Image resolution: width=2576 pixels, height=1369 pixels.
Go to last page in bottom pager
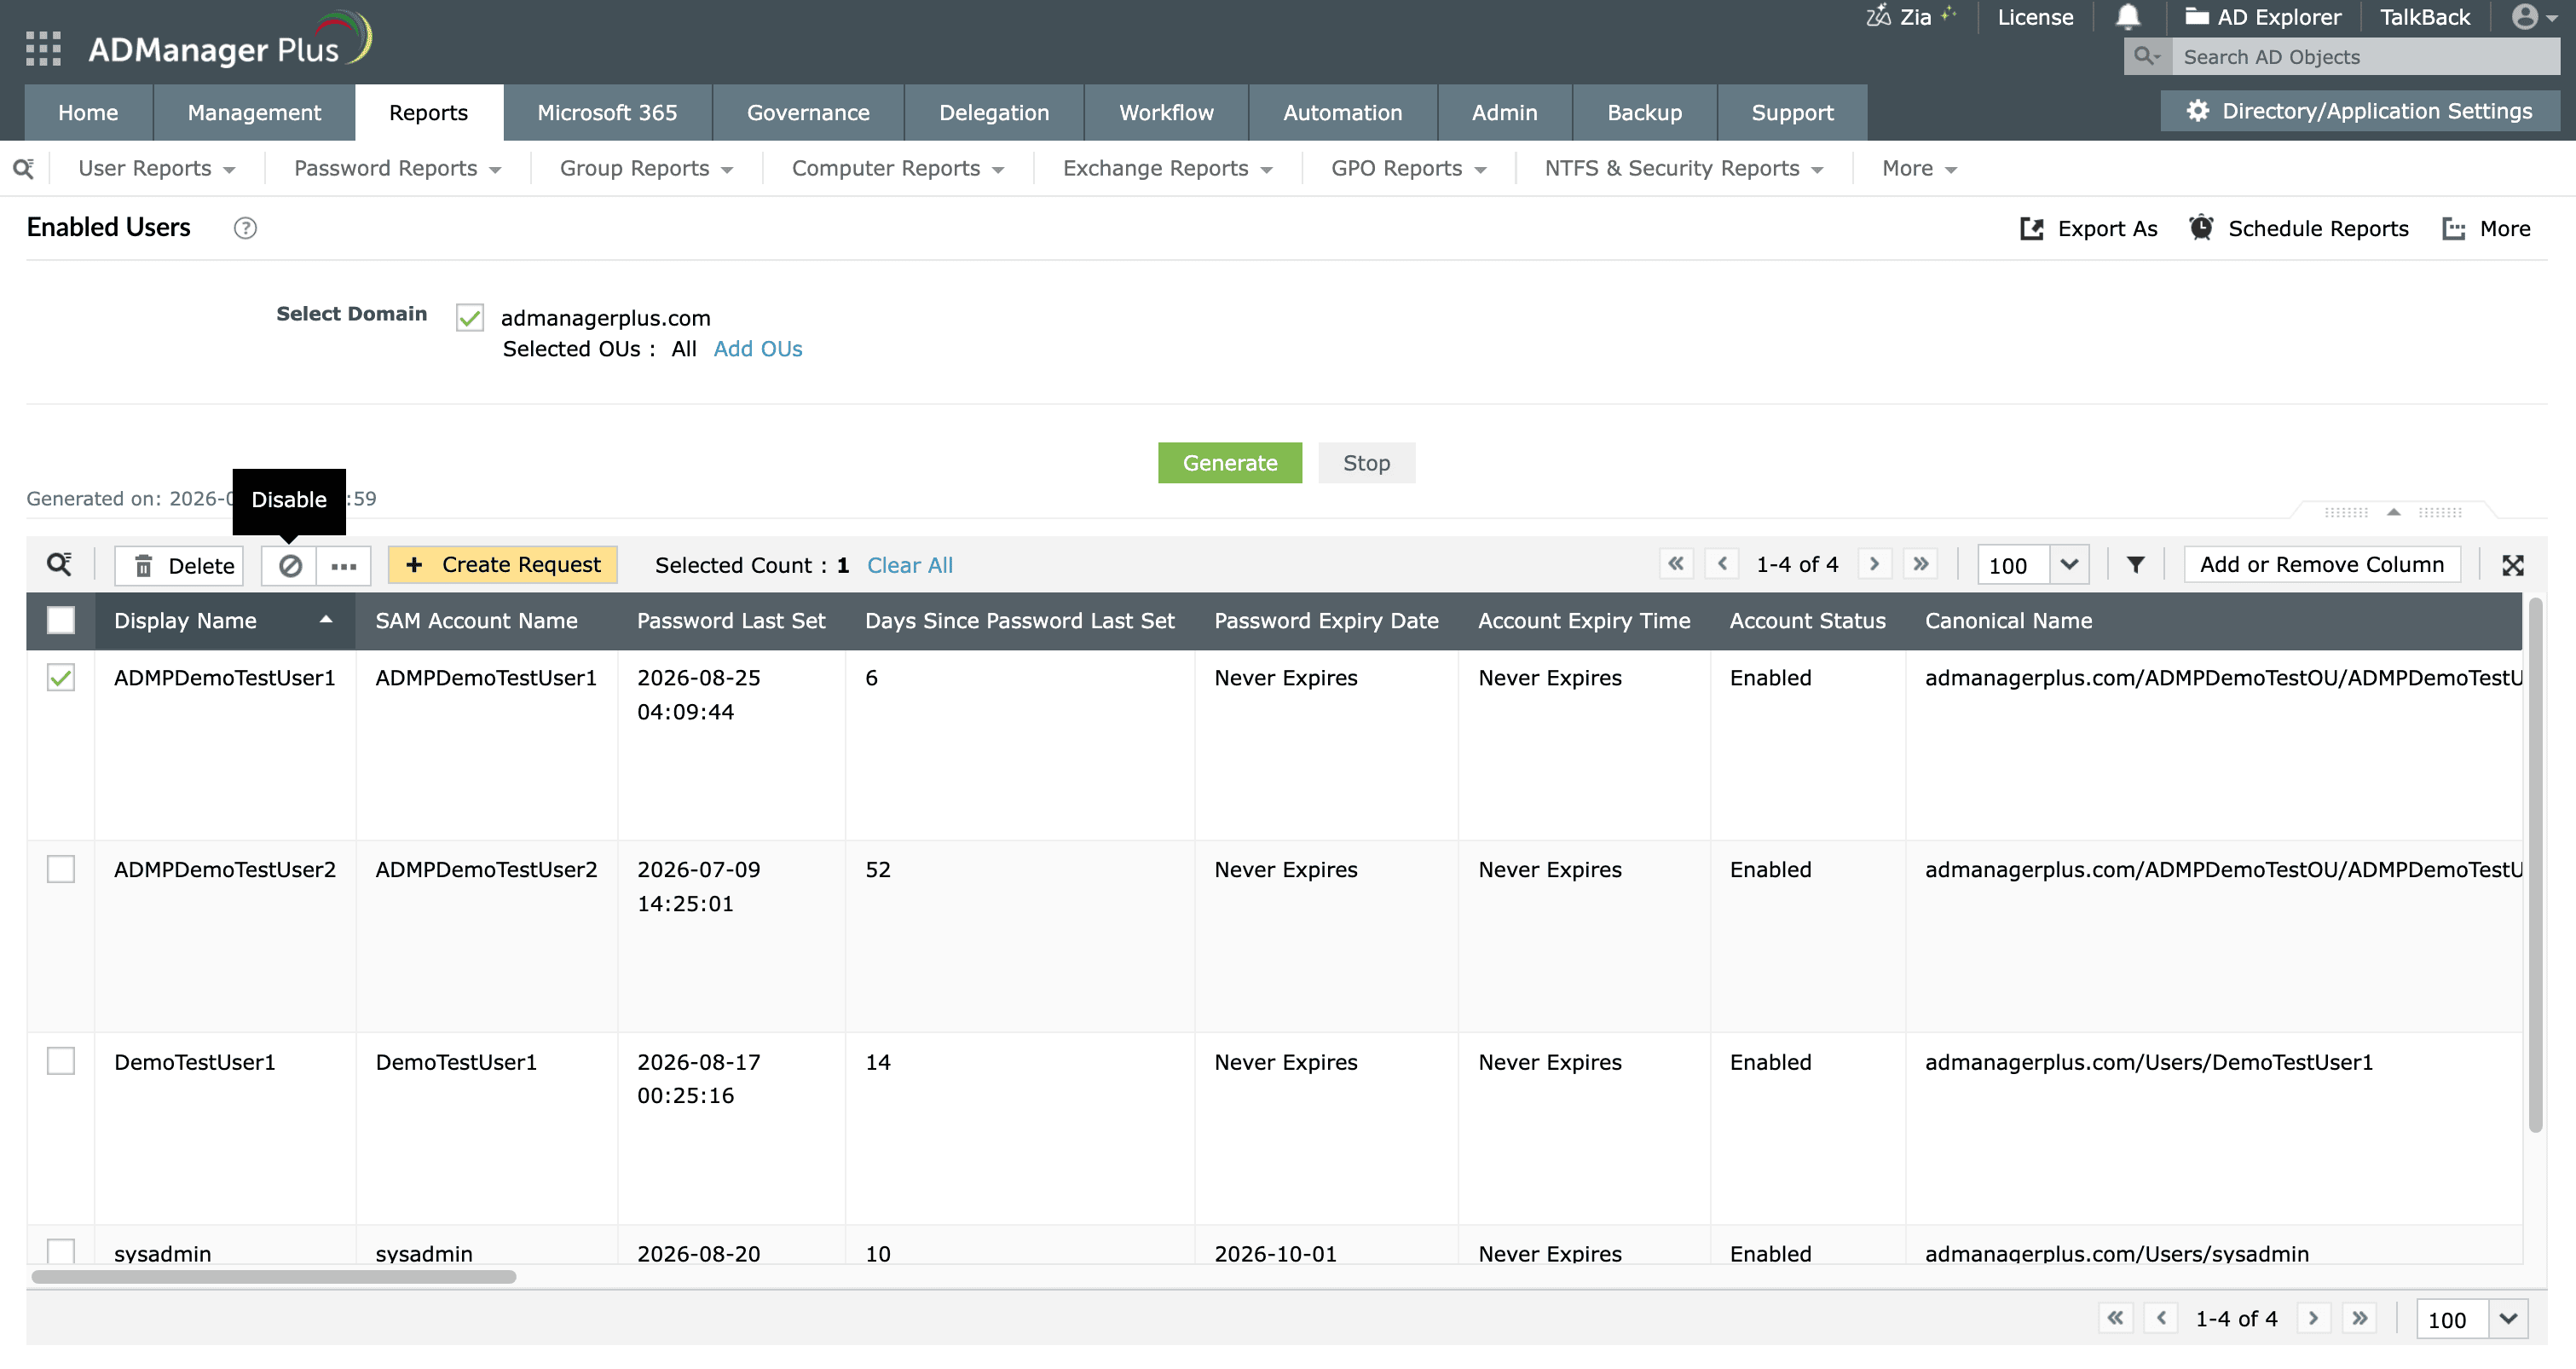pyautogui.click(x=2360, y=1318)
